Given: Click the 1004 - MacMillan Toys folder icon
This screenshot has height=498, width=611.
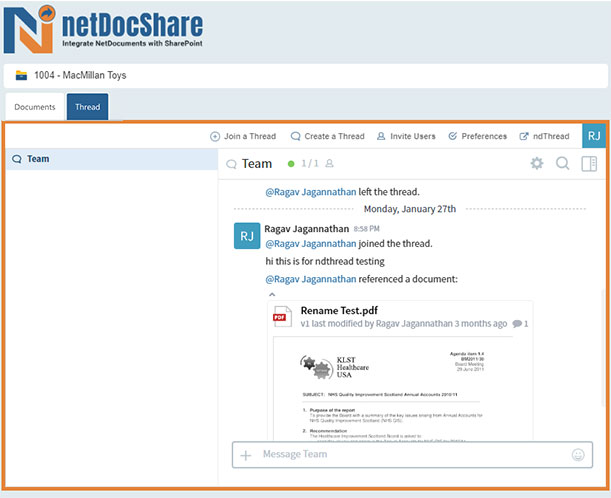Looking at the screenshot, I should (21, 75).
